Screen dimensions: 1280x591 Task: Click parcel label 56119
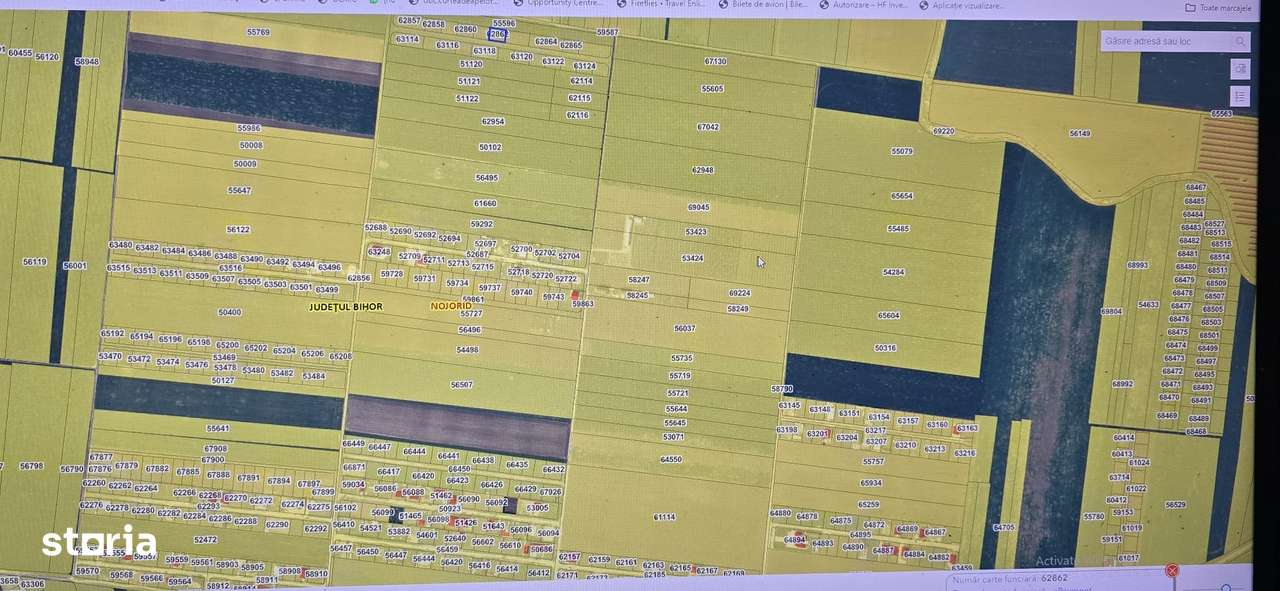coord(34,262)
